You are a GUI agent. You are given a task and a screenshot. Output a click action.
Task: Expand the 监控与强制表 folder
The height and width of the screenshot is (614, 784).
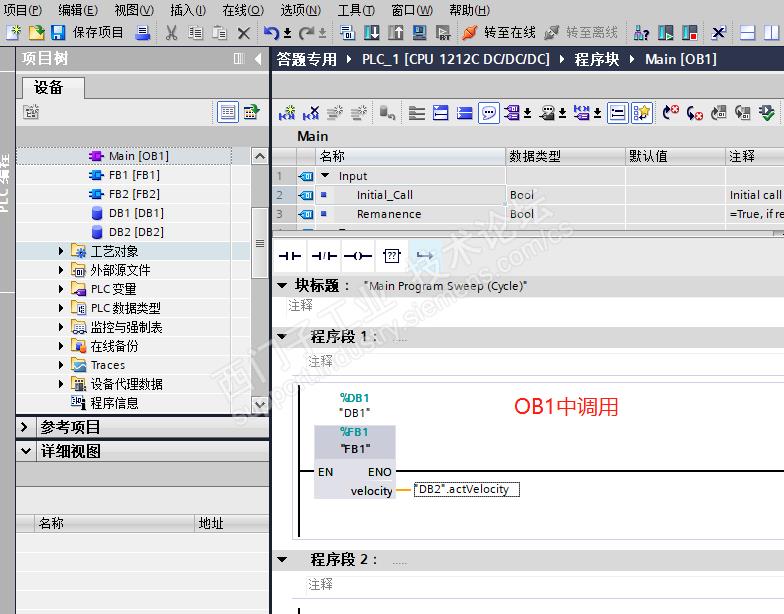pos(60,327)
